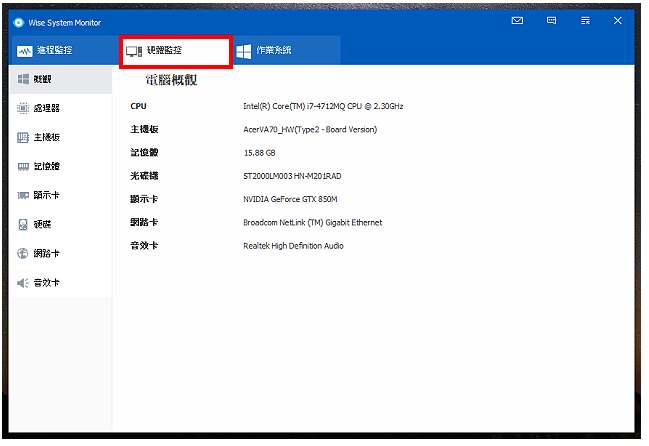Click the CPU label
This screenshot has width=649, height=446.
click(x=138, y=106)
